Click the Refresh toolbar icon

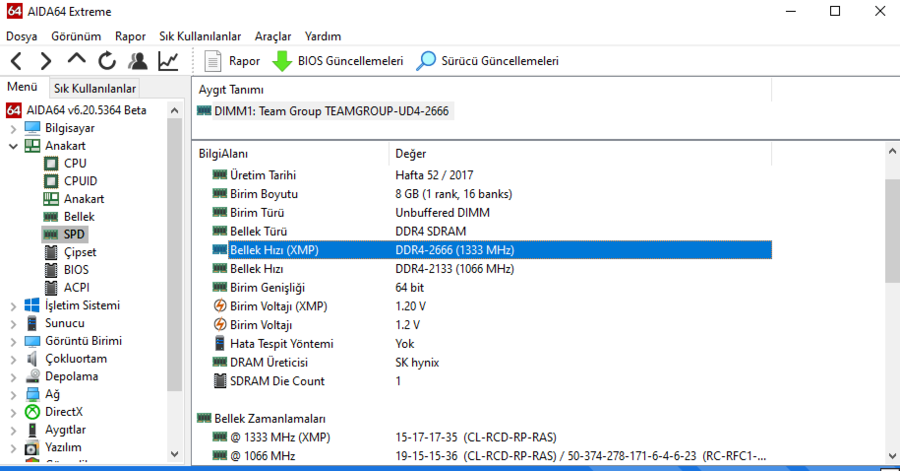click(107, 61)
